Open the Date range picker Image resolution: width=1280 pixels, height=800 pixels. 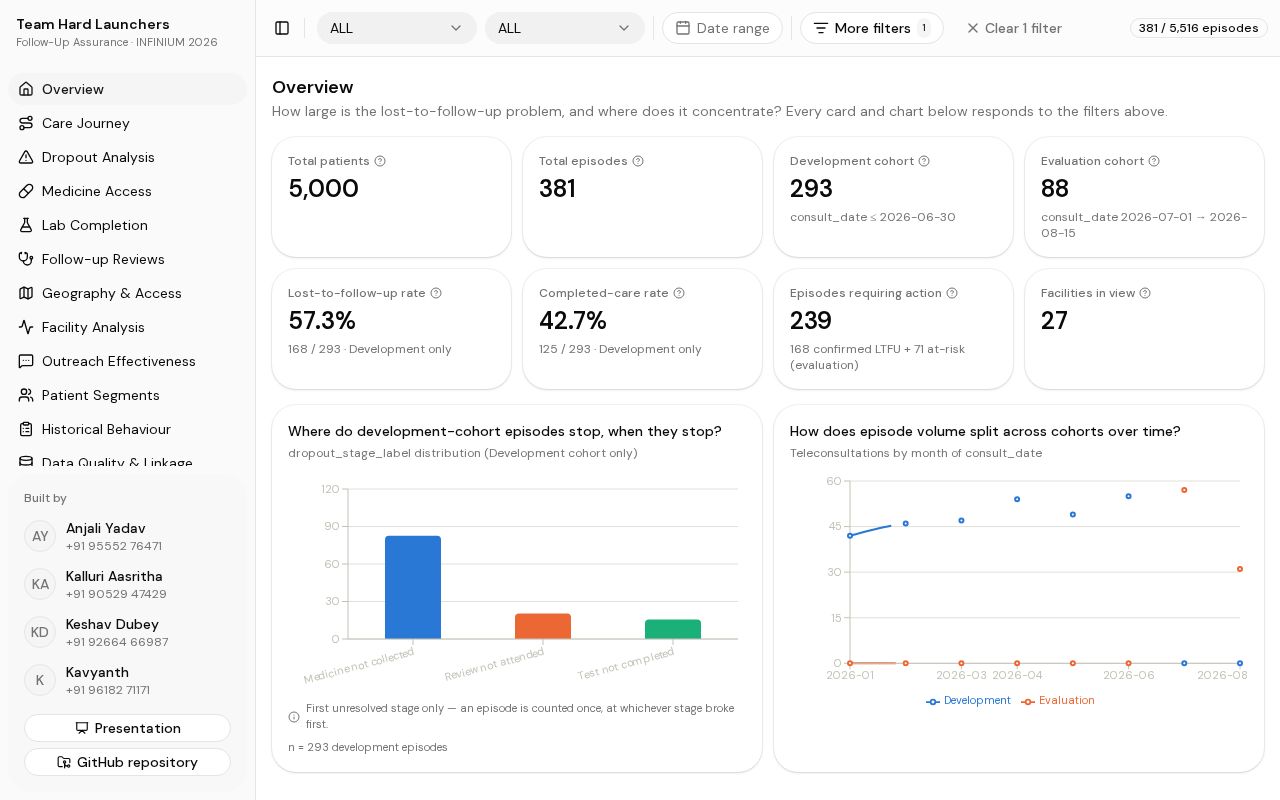click(722, 28)
